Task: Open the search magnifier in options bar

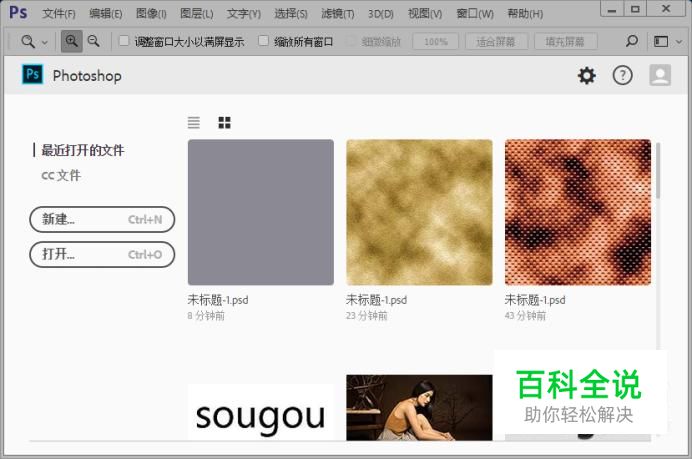Action: coord(632,41)
